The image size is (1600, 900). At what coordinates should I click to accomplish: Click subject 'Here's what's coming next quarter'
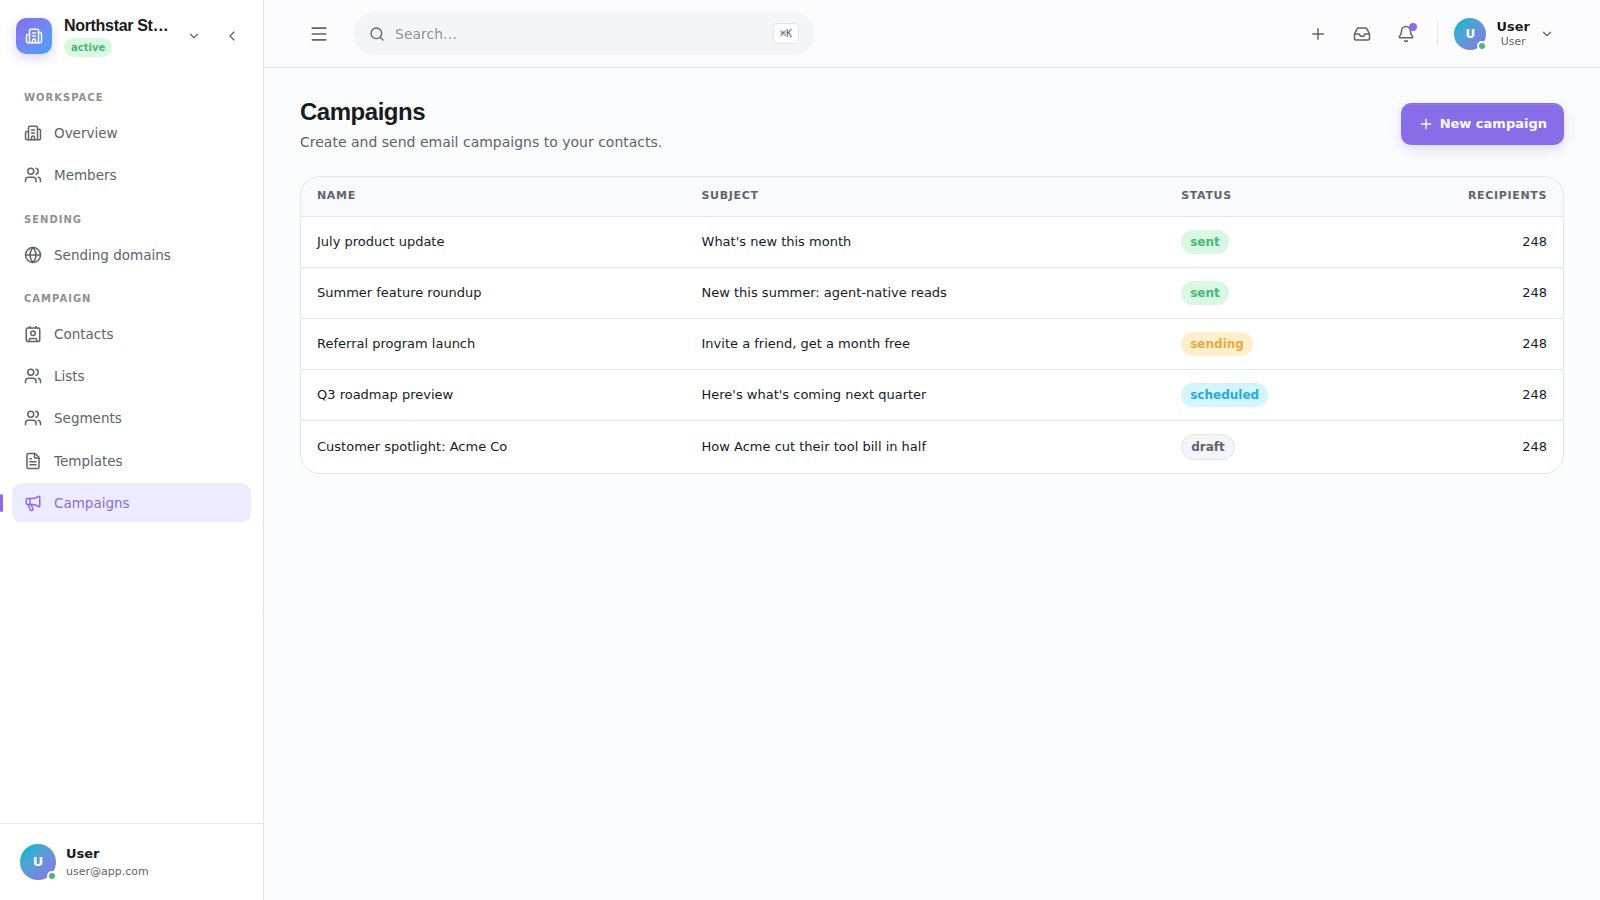[x=814, y=395]
